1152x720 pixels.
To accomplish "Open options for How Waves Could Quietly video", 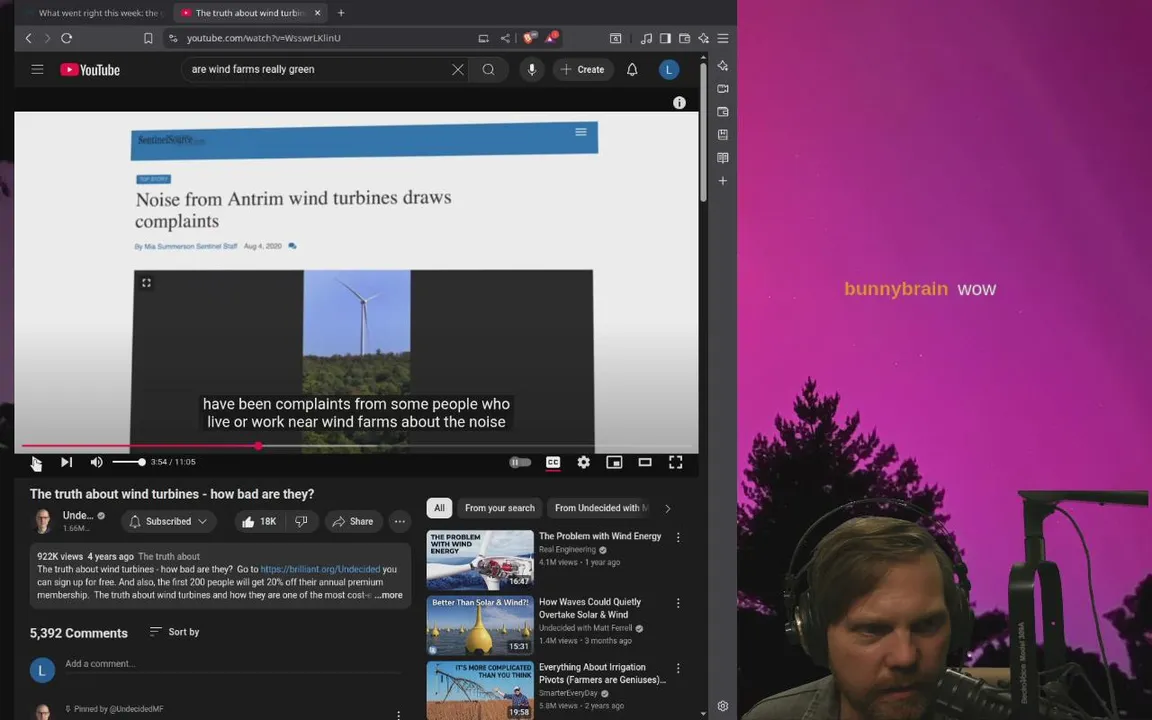I will [678, 603].
